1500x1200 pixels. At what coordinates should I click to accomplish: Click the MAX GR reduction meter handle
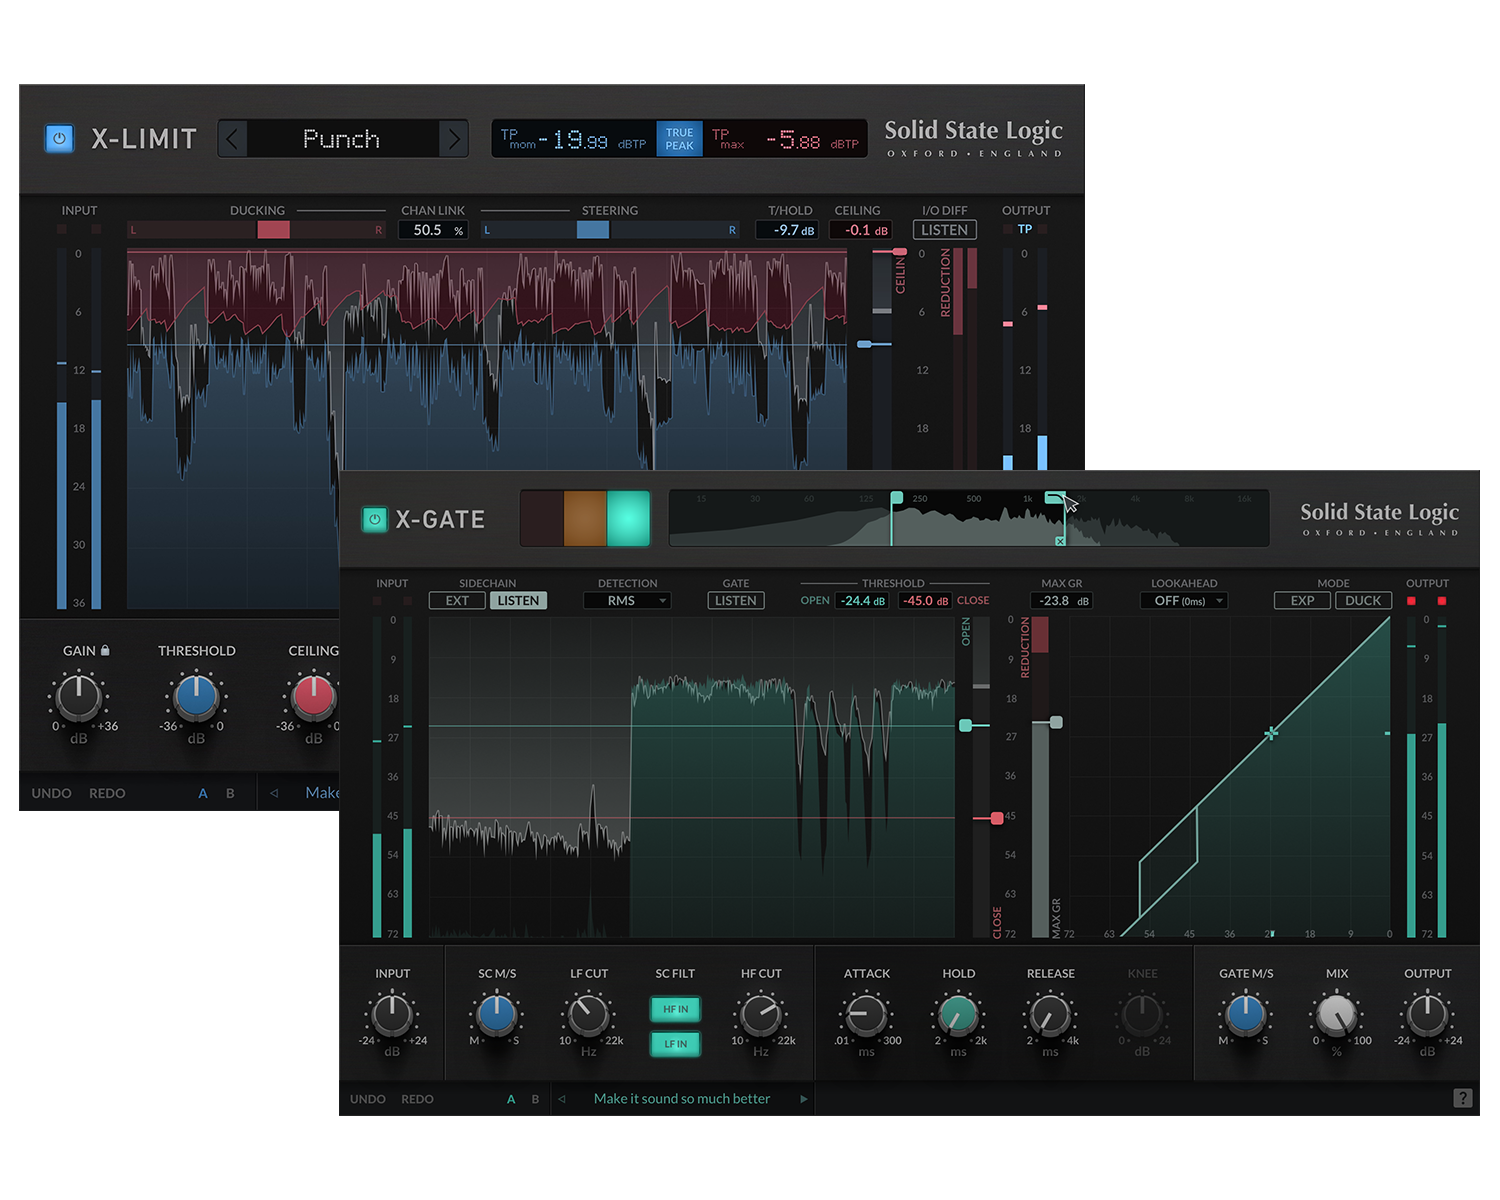pyautogui.click(x=1055, y=722)
